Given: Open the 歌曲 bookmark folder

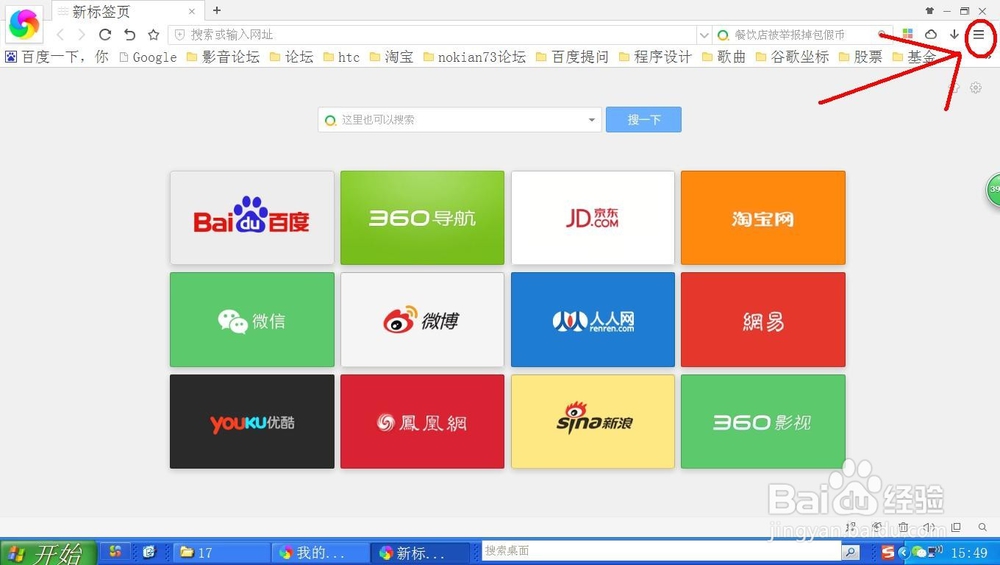Looking at the screenshot, I should pyautogui.click(x=724, y=57).
